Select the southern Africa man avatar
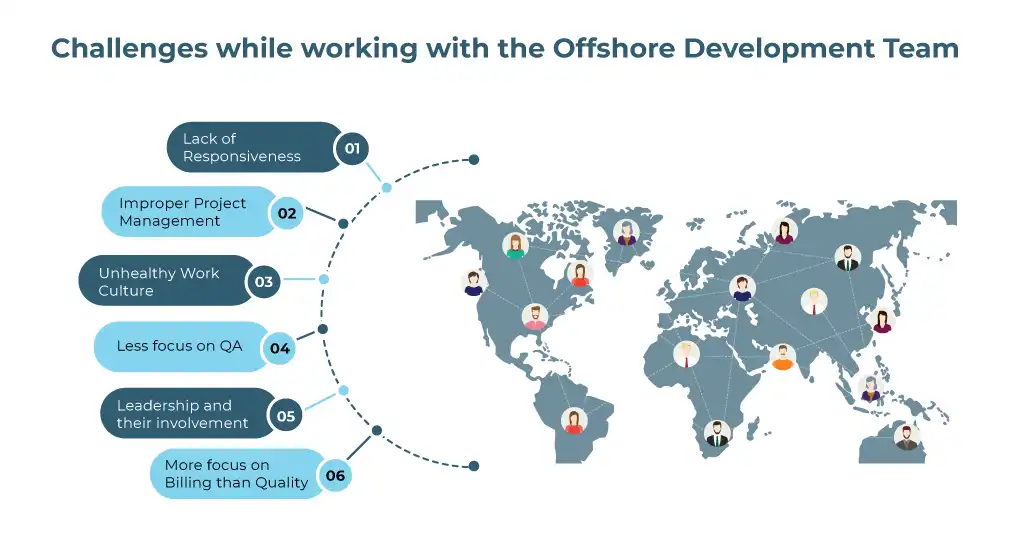Image resolution: width=1024 pixels, height=536 pixels. click(716, 433)
